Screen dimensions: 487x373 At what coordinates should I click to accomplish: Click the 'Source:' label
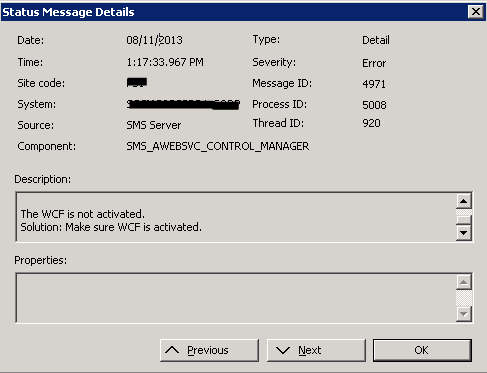(x=36, y=125)
